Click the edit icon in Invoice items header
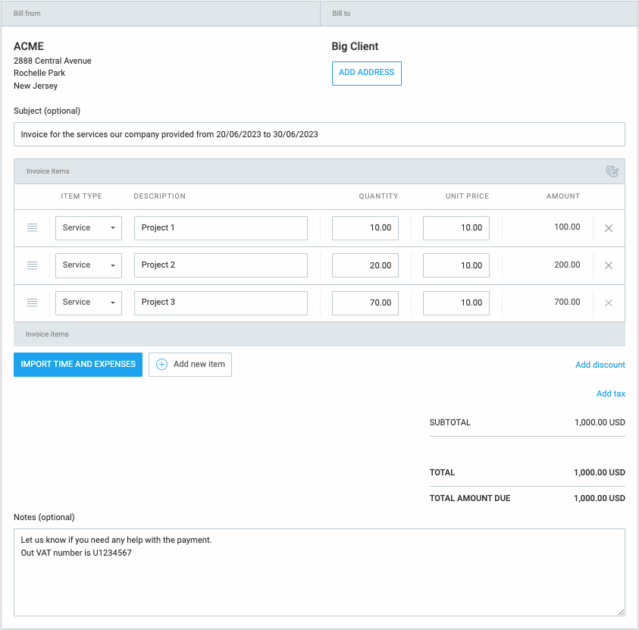 (x=612, y=171)
